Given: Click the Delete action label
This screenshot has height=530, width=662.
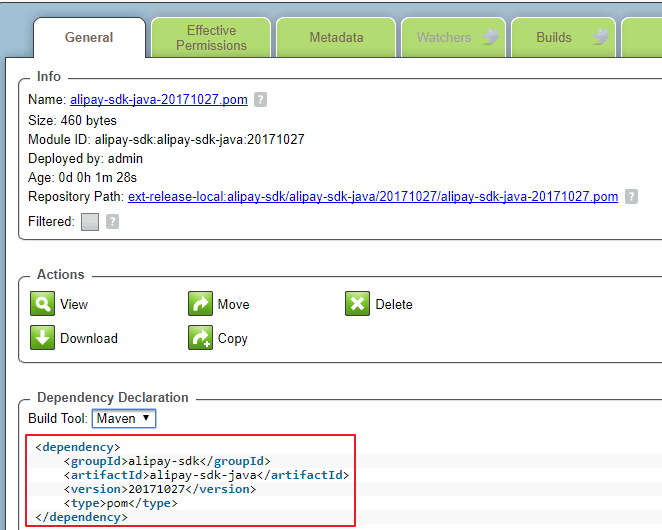Looking at the screenshot, I should (x=394, y=304).
